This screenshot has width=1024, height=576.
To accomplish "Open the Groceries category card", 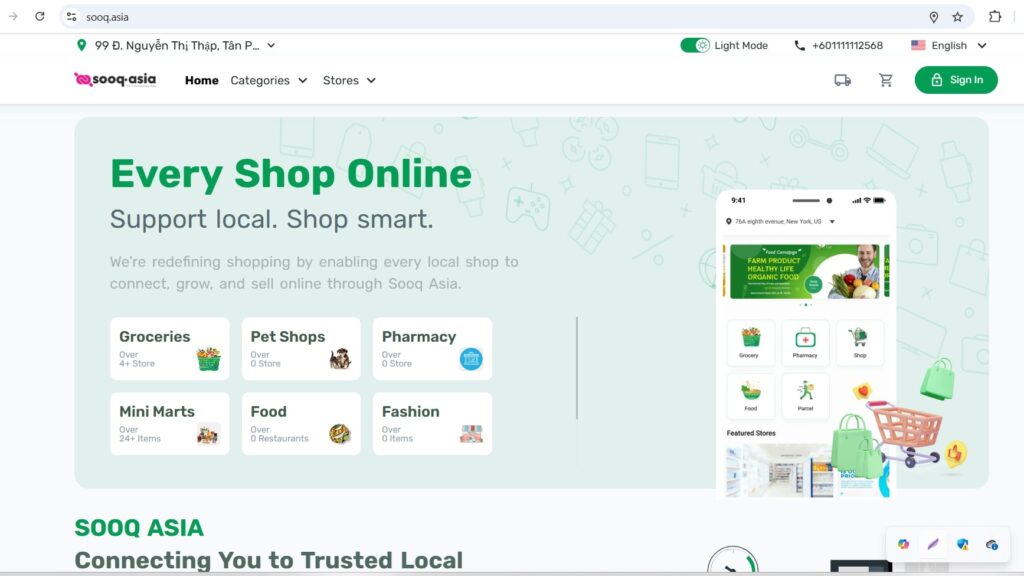I will coord(170,349).
